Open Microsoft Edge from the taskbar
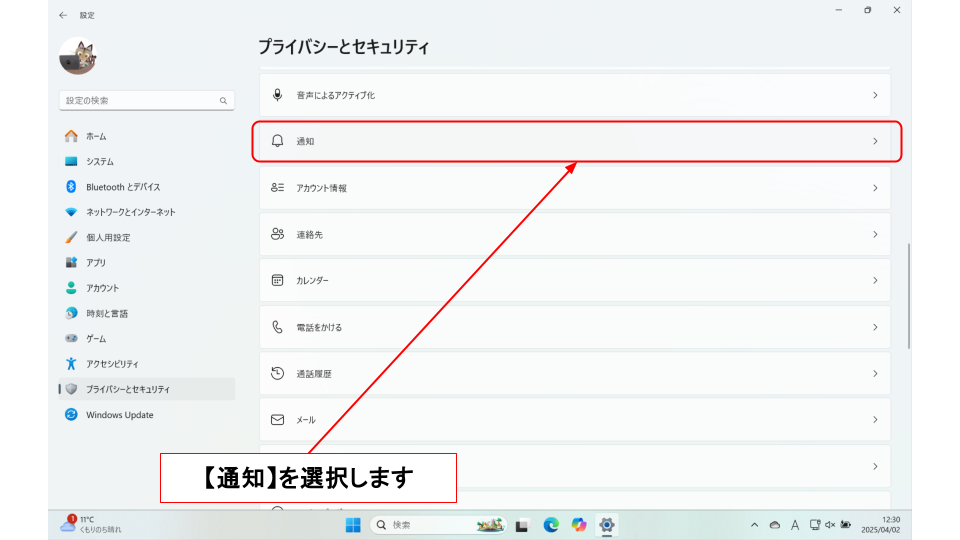This screenshot has height=540, width=960. coord(551,525)
